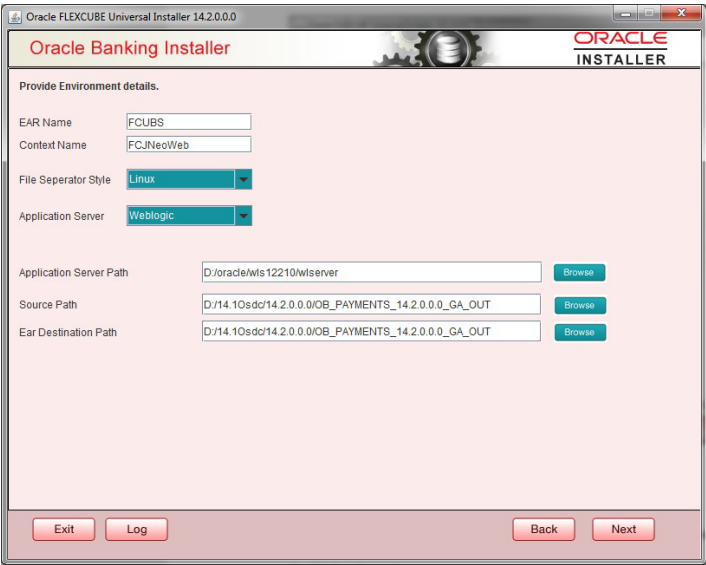Viewport: 706px width, 565px height.
Task: Open the File Seperator Style dropdown arrow
Action: pyautogui.click(x=243, y=179)
